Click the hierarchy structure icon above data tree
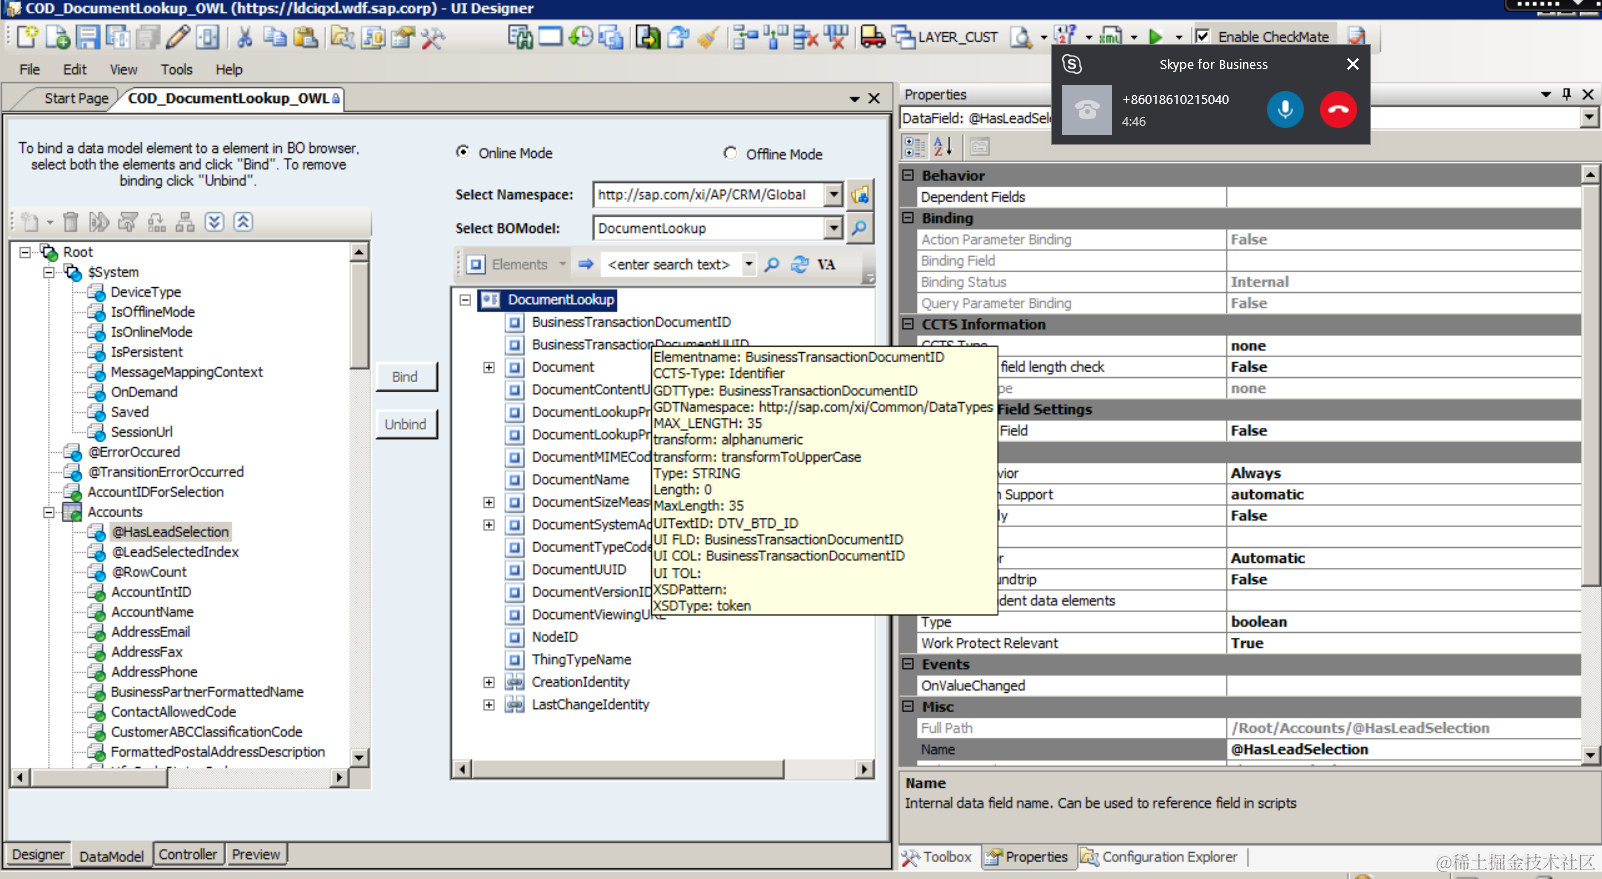Screen dimensions: 1602x879 (185, 222)
